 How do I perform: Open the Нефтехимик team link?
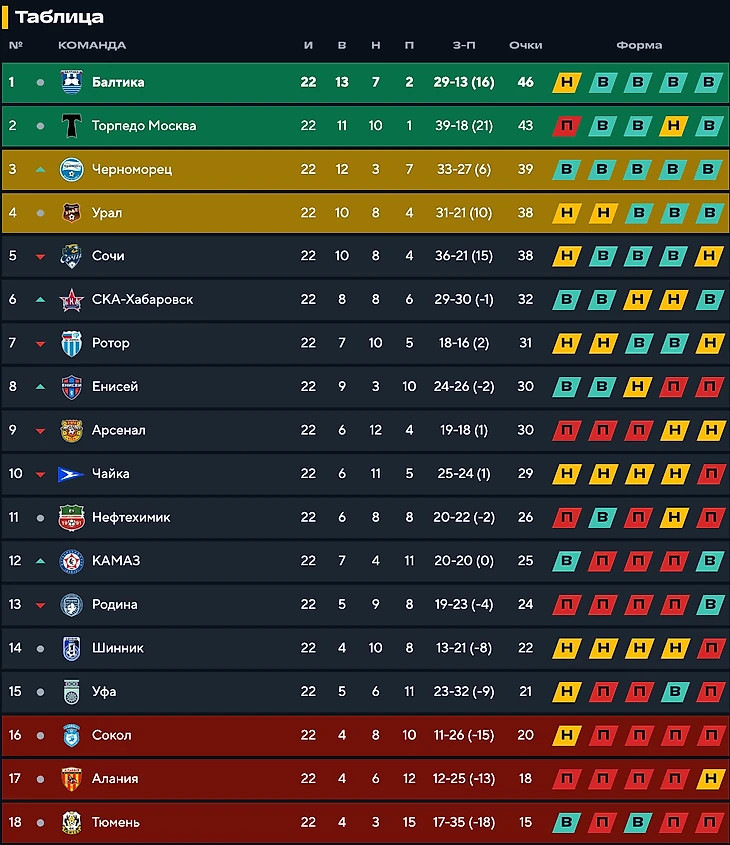[x=130, y=517]
